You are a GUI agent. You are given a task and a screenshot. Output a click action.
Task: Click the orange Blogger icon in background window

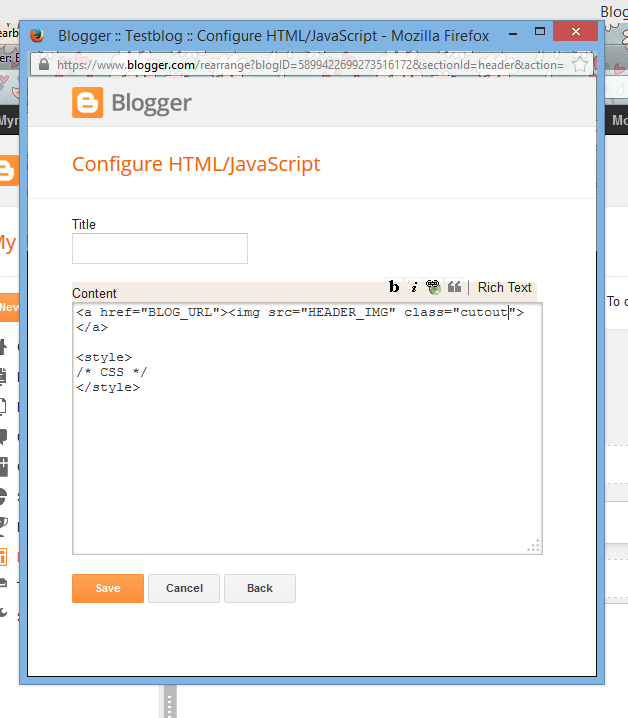coord(9,170)
